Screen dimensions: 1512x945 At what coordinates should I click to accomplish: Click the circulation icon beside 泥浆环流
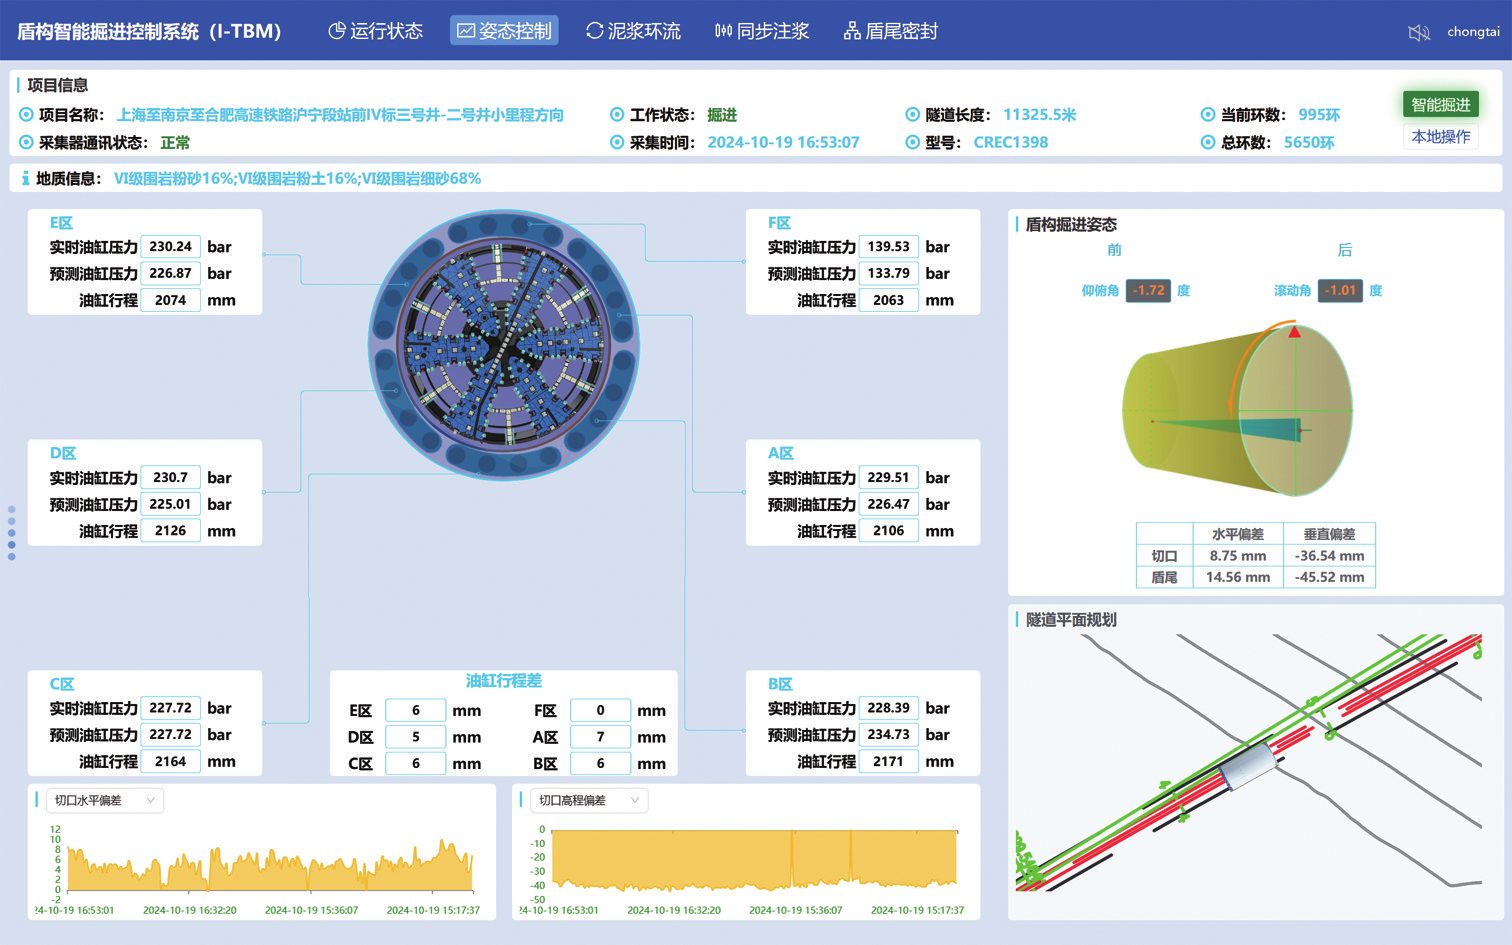pyautogui.click(x=594, y=31)
